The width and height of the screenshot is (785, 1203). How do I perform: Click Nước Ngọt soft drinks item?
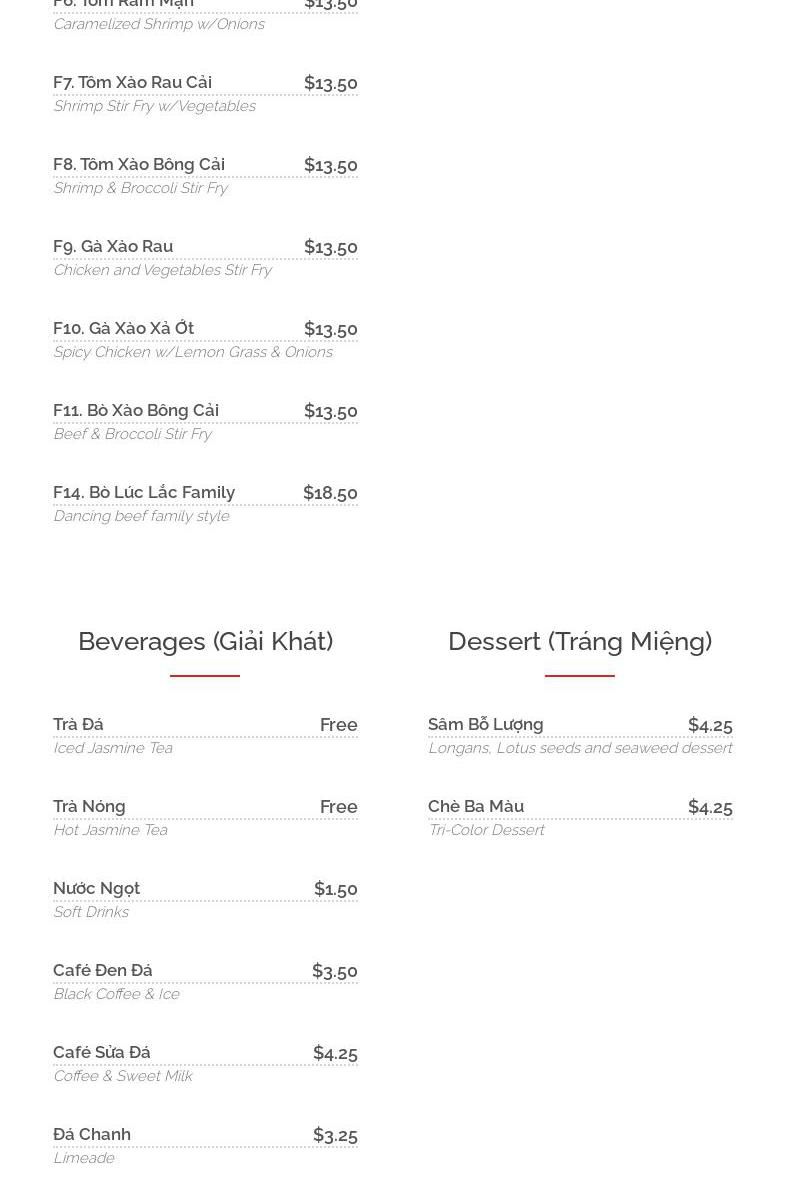[96, 888]
